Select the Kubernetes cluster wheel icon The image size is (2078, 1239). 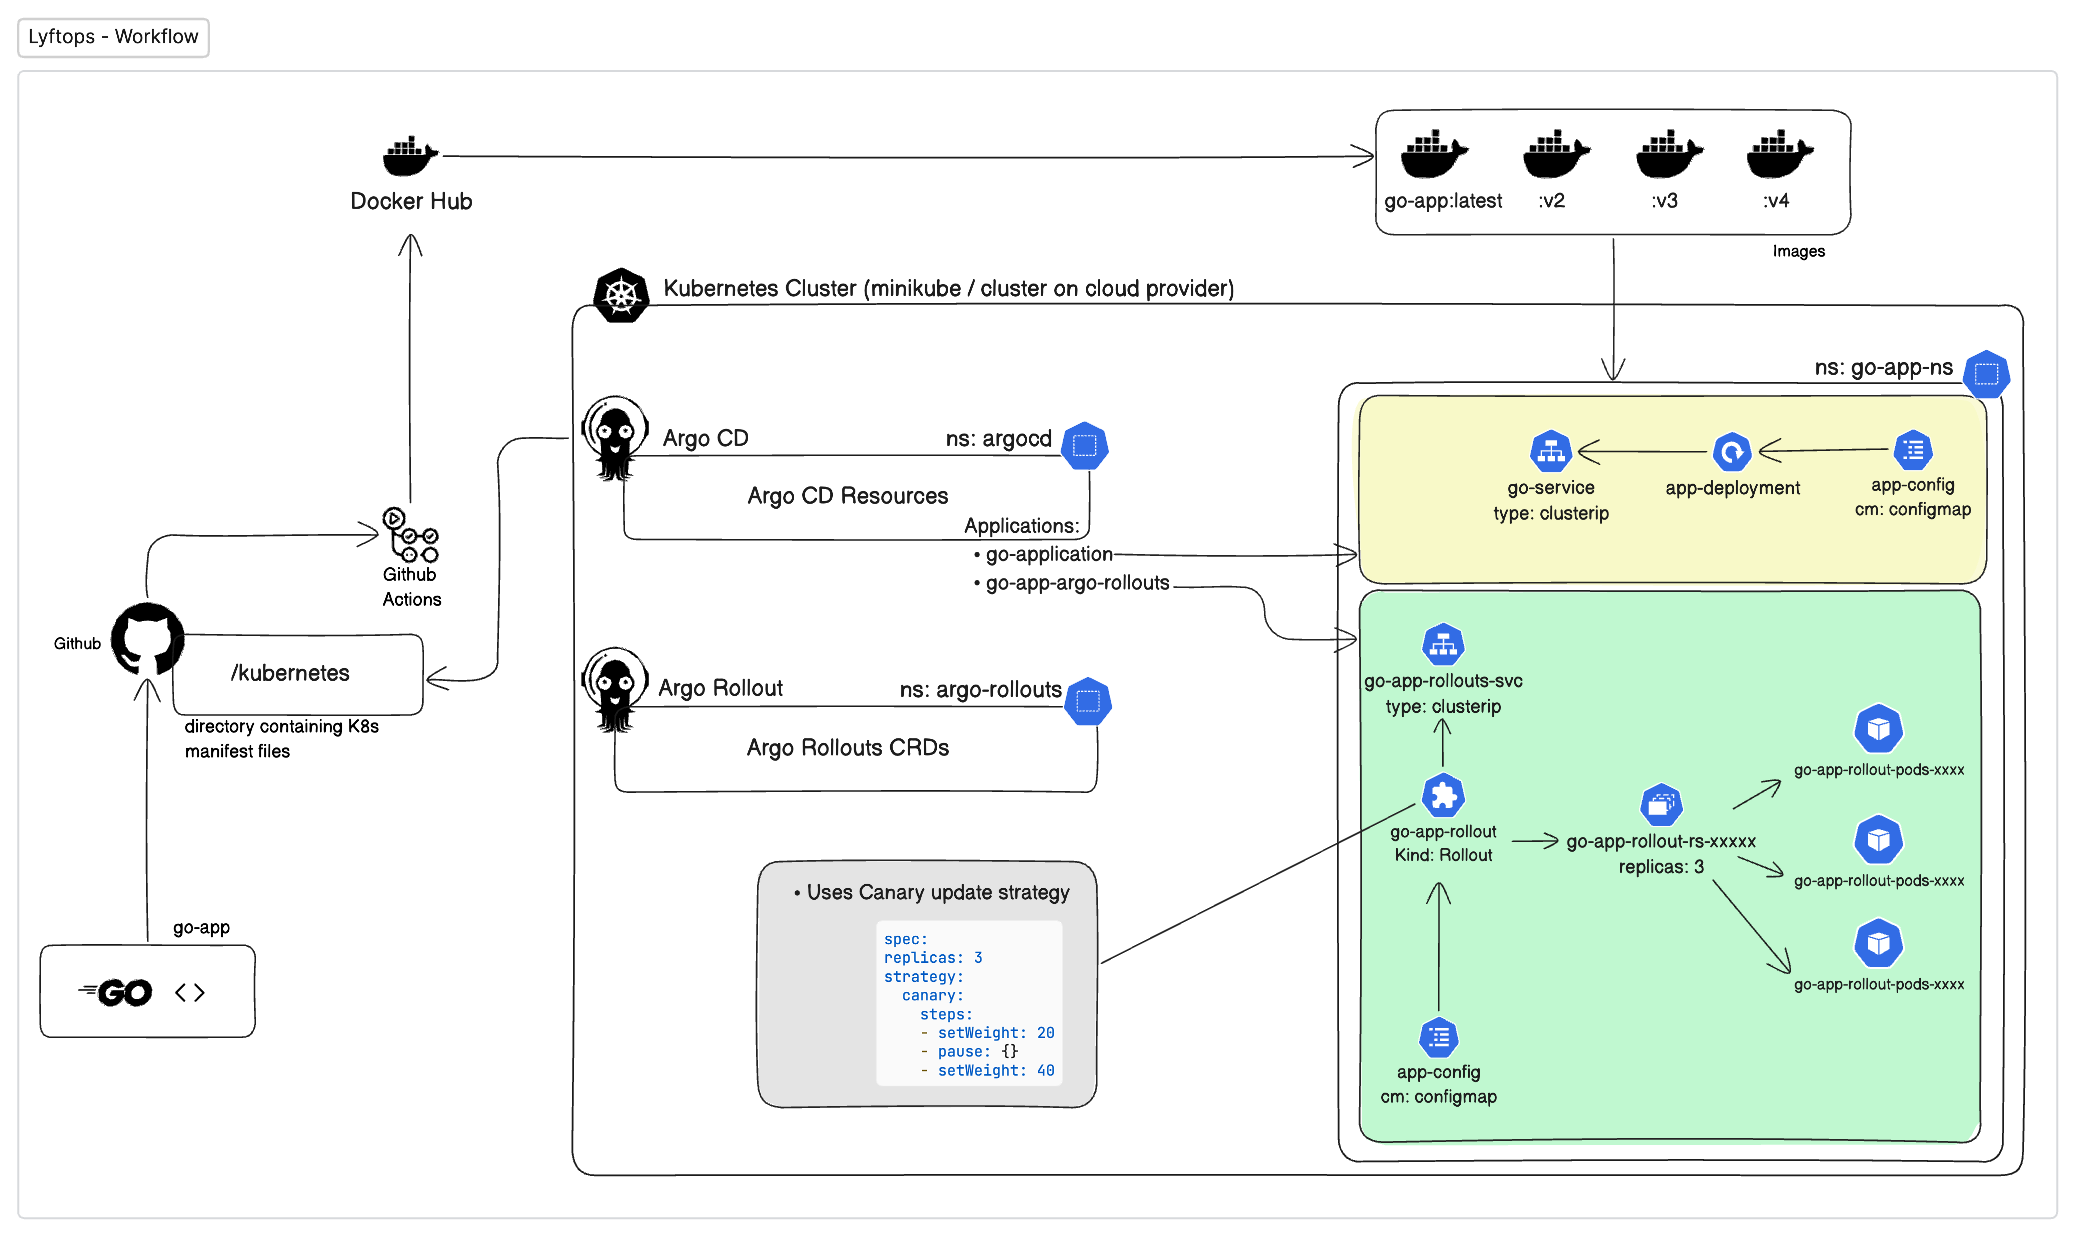[x=621, y=295]
